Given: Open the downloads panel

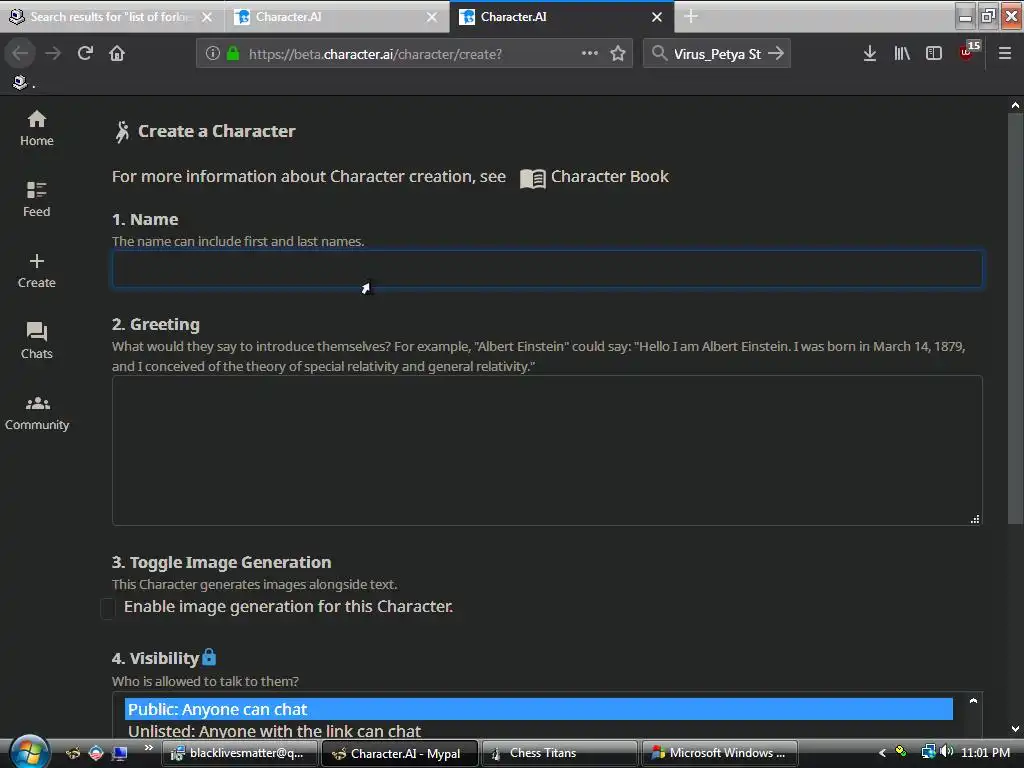Looking at the screenshot, I should click(870, 54).
